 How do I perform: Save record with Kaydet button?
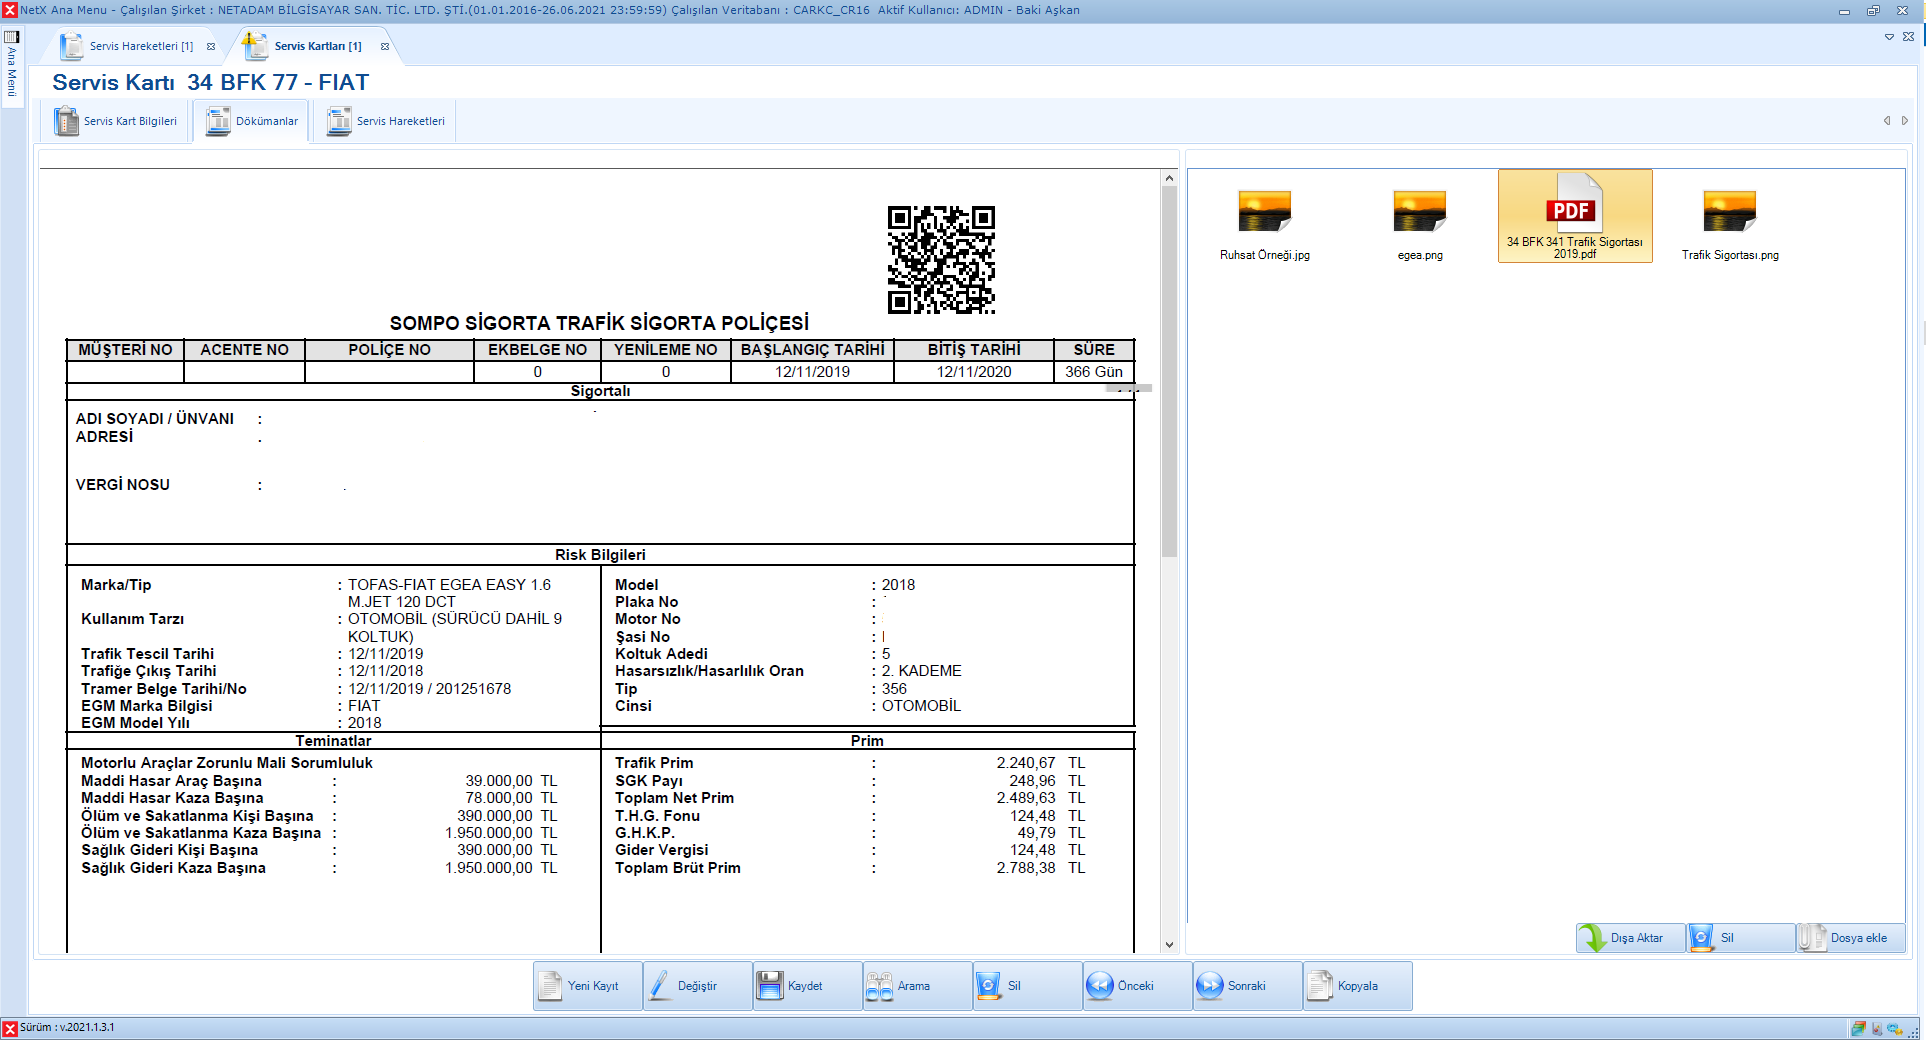[x=807, y=986]
